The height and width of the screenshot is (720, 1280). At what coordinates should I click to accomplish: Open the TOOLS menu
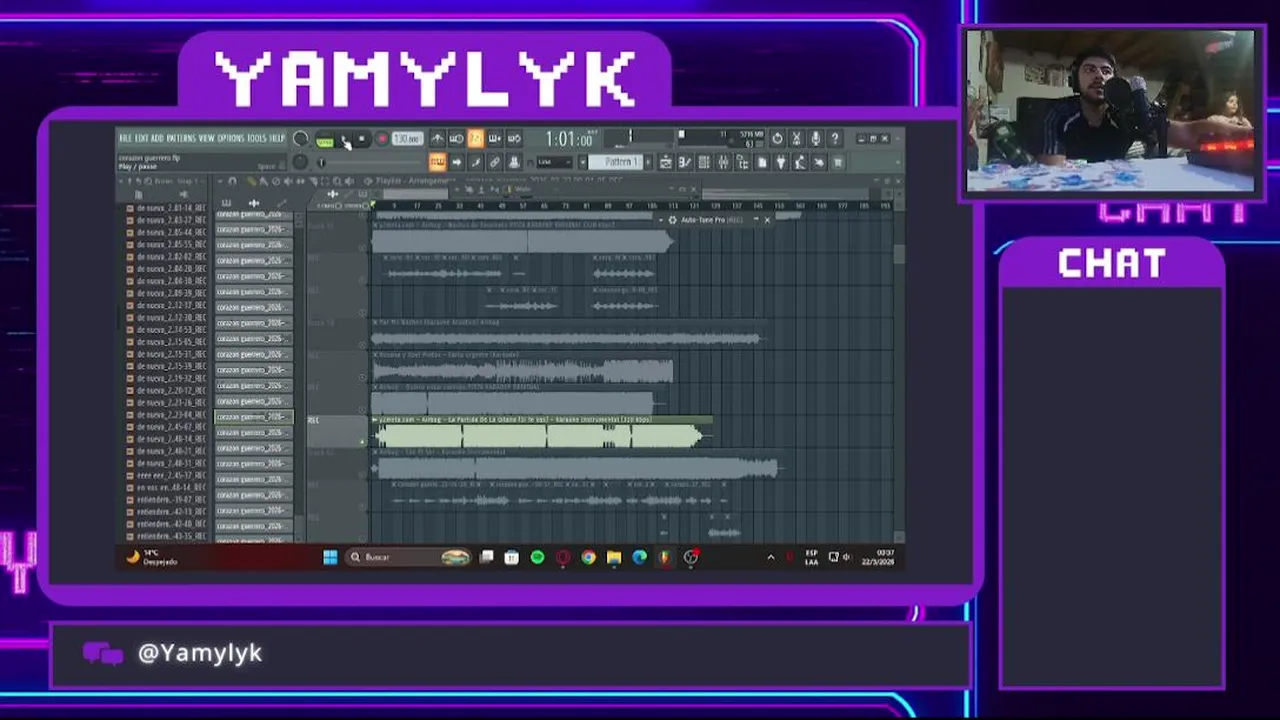(256, 138)
